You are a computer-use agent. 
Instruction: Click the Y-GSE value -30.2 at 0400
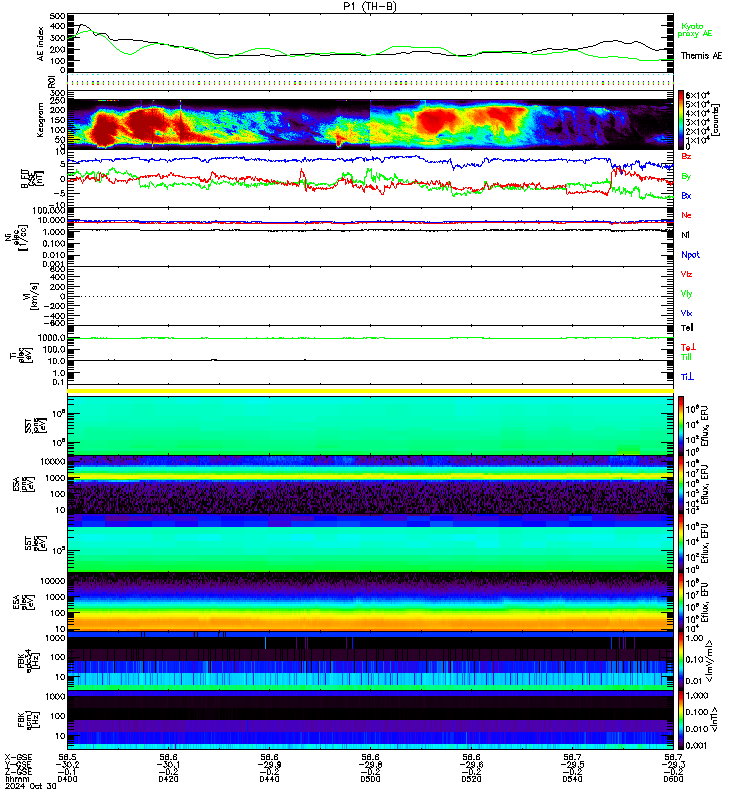point(68,764)
